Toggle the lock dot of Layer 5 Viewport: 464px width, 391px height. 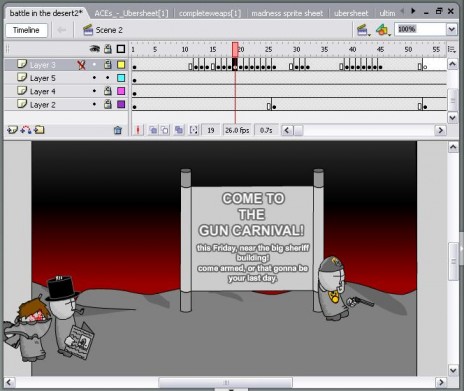pyautogui.click(x=107, y=78)
